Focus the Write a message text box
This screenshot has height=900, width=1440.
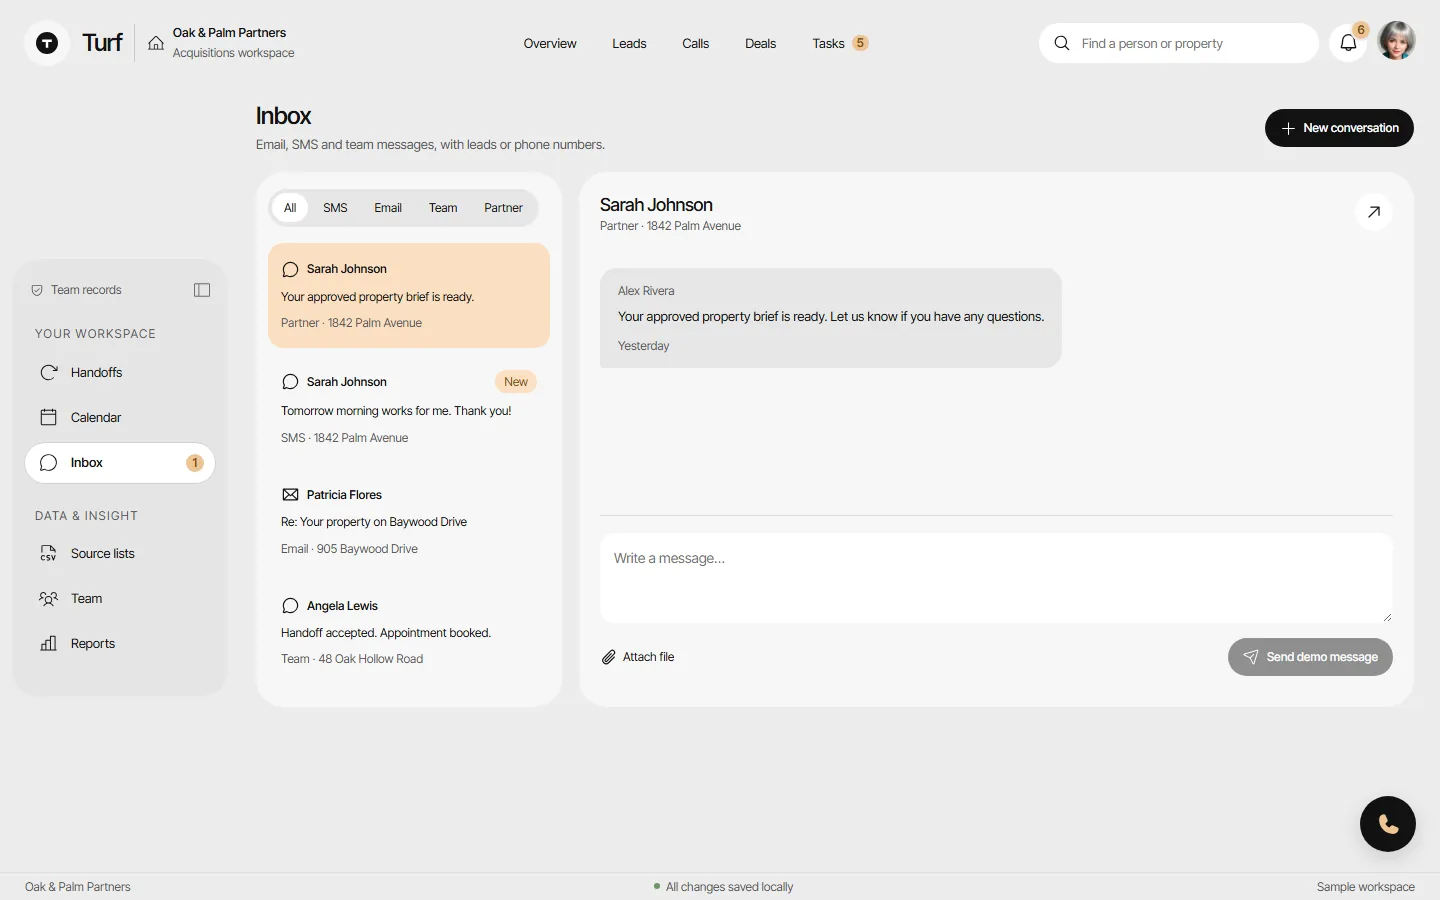point(996,578)
